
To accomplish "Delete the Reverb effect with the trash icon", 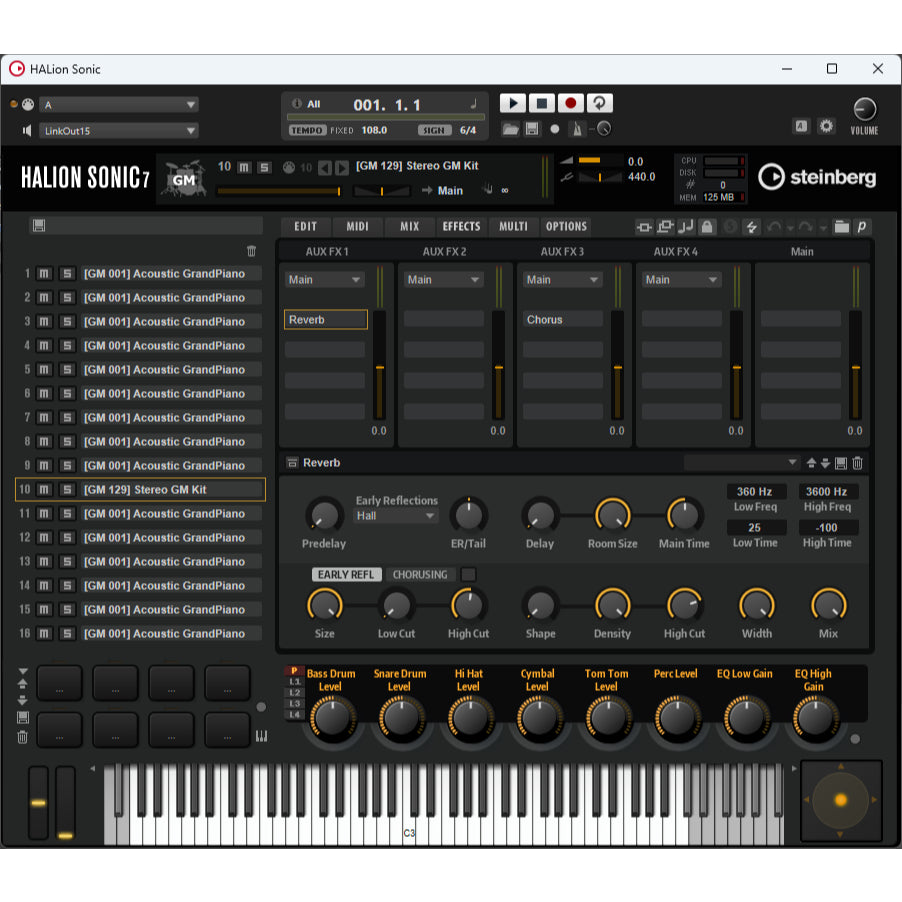I will (x=857, y=462).
